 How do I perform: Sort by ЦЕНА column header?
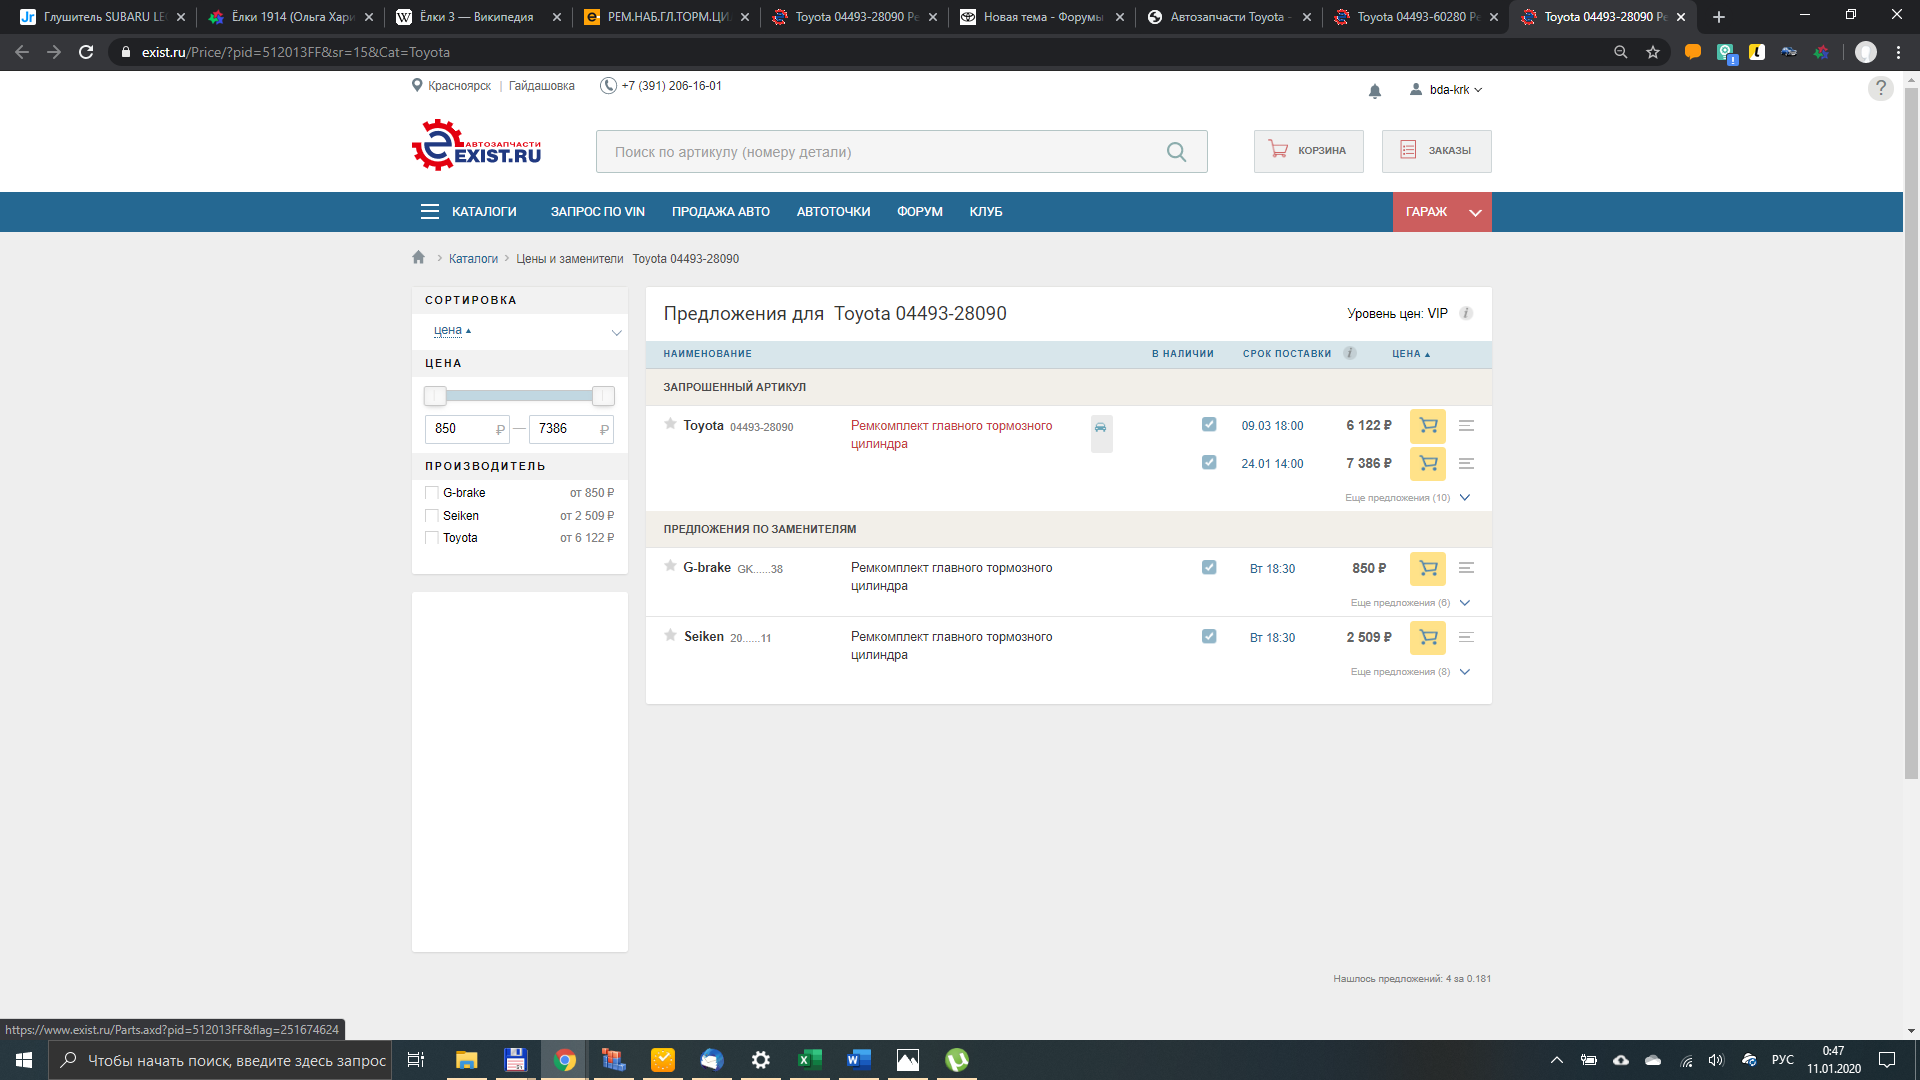pyautogui.click(x=1411, y=354)
